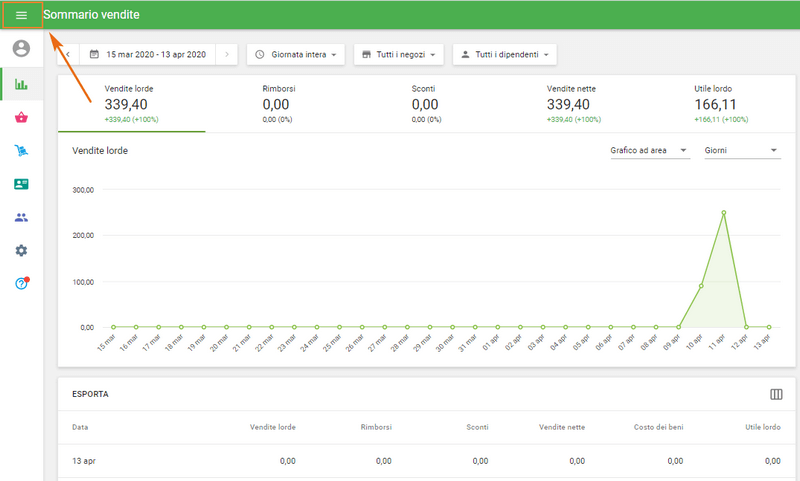Open the Employees ID card sidebar icon

point(21,184)
